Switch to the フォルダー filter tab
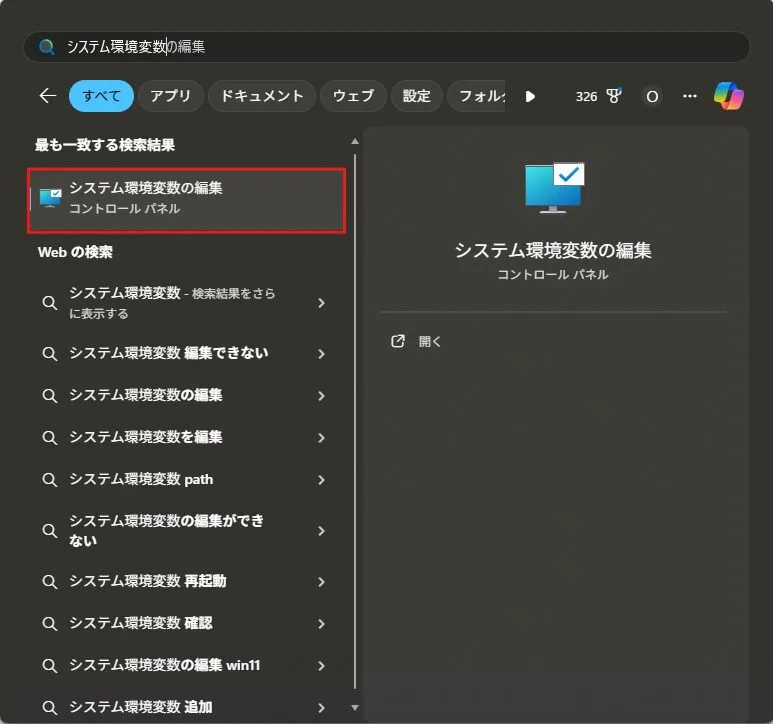The height and width of the screenshot is (724, 773). point(476,96)
